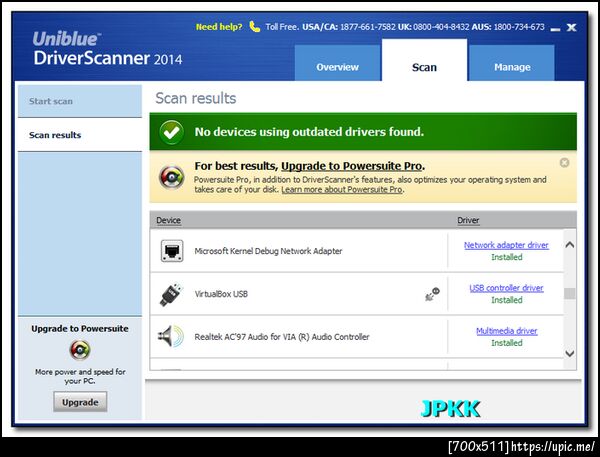Click the USB plug status icon in VirtualBox row
Viewport: 600px width, 457px height.
(x=432, y=294)
